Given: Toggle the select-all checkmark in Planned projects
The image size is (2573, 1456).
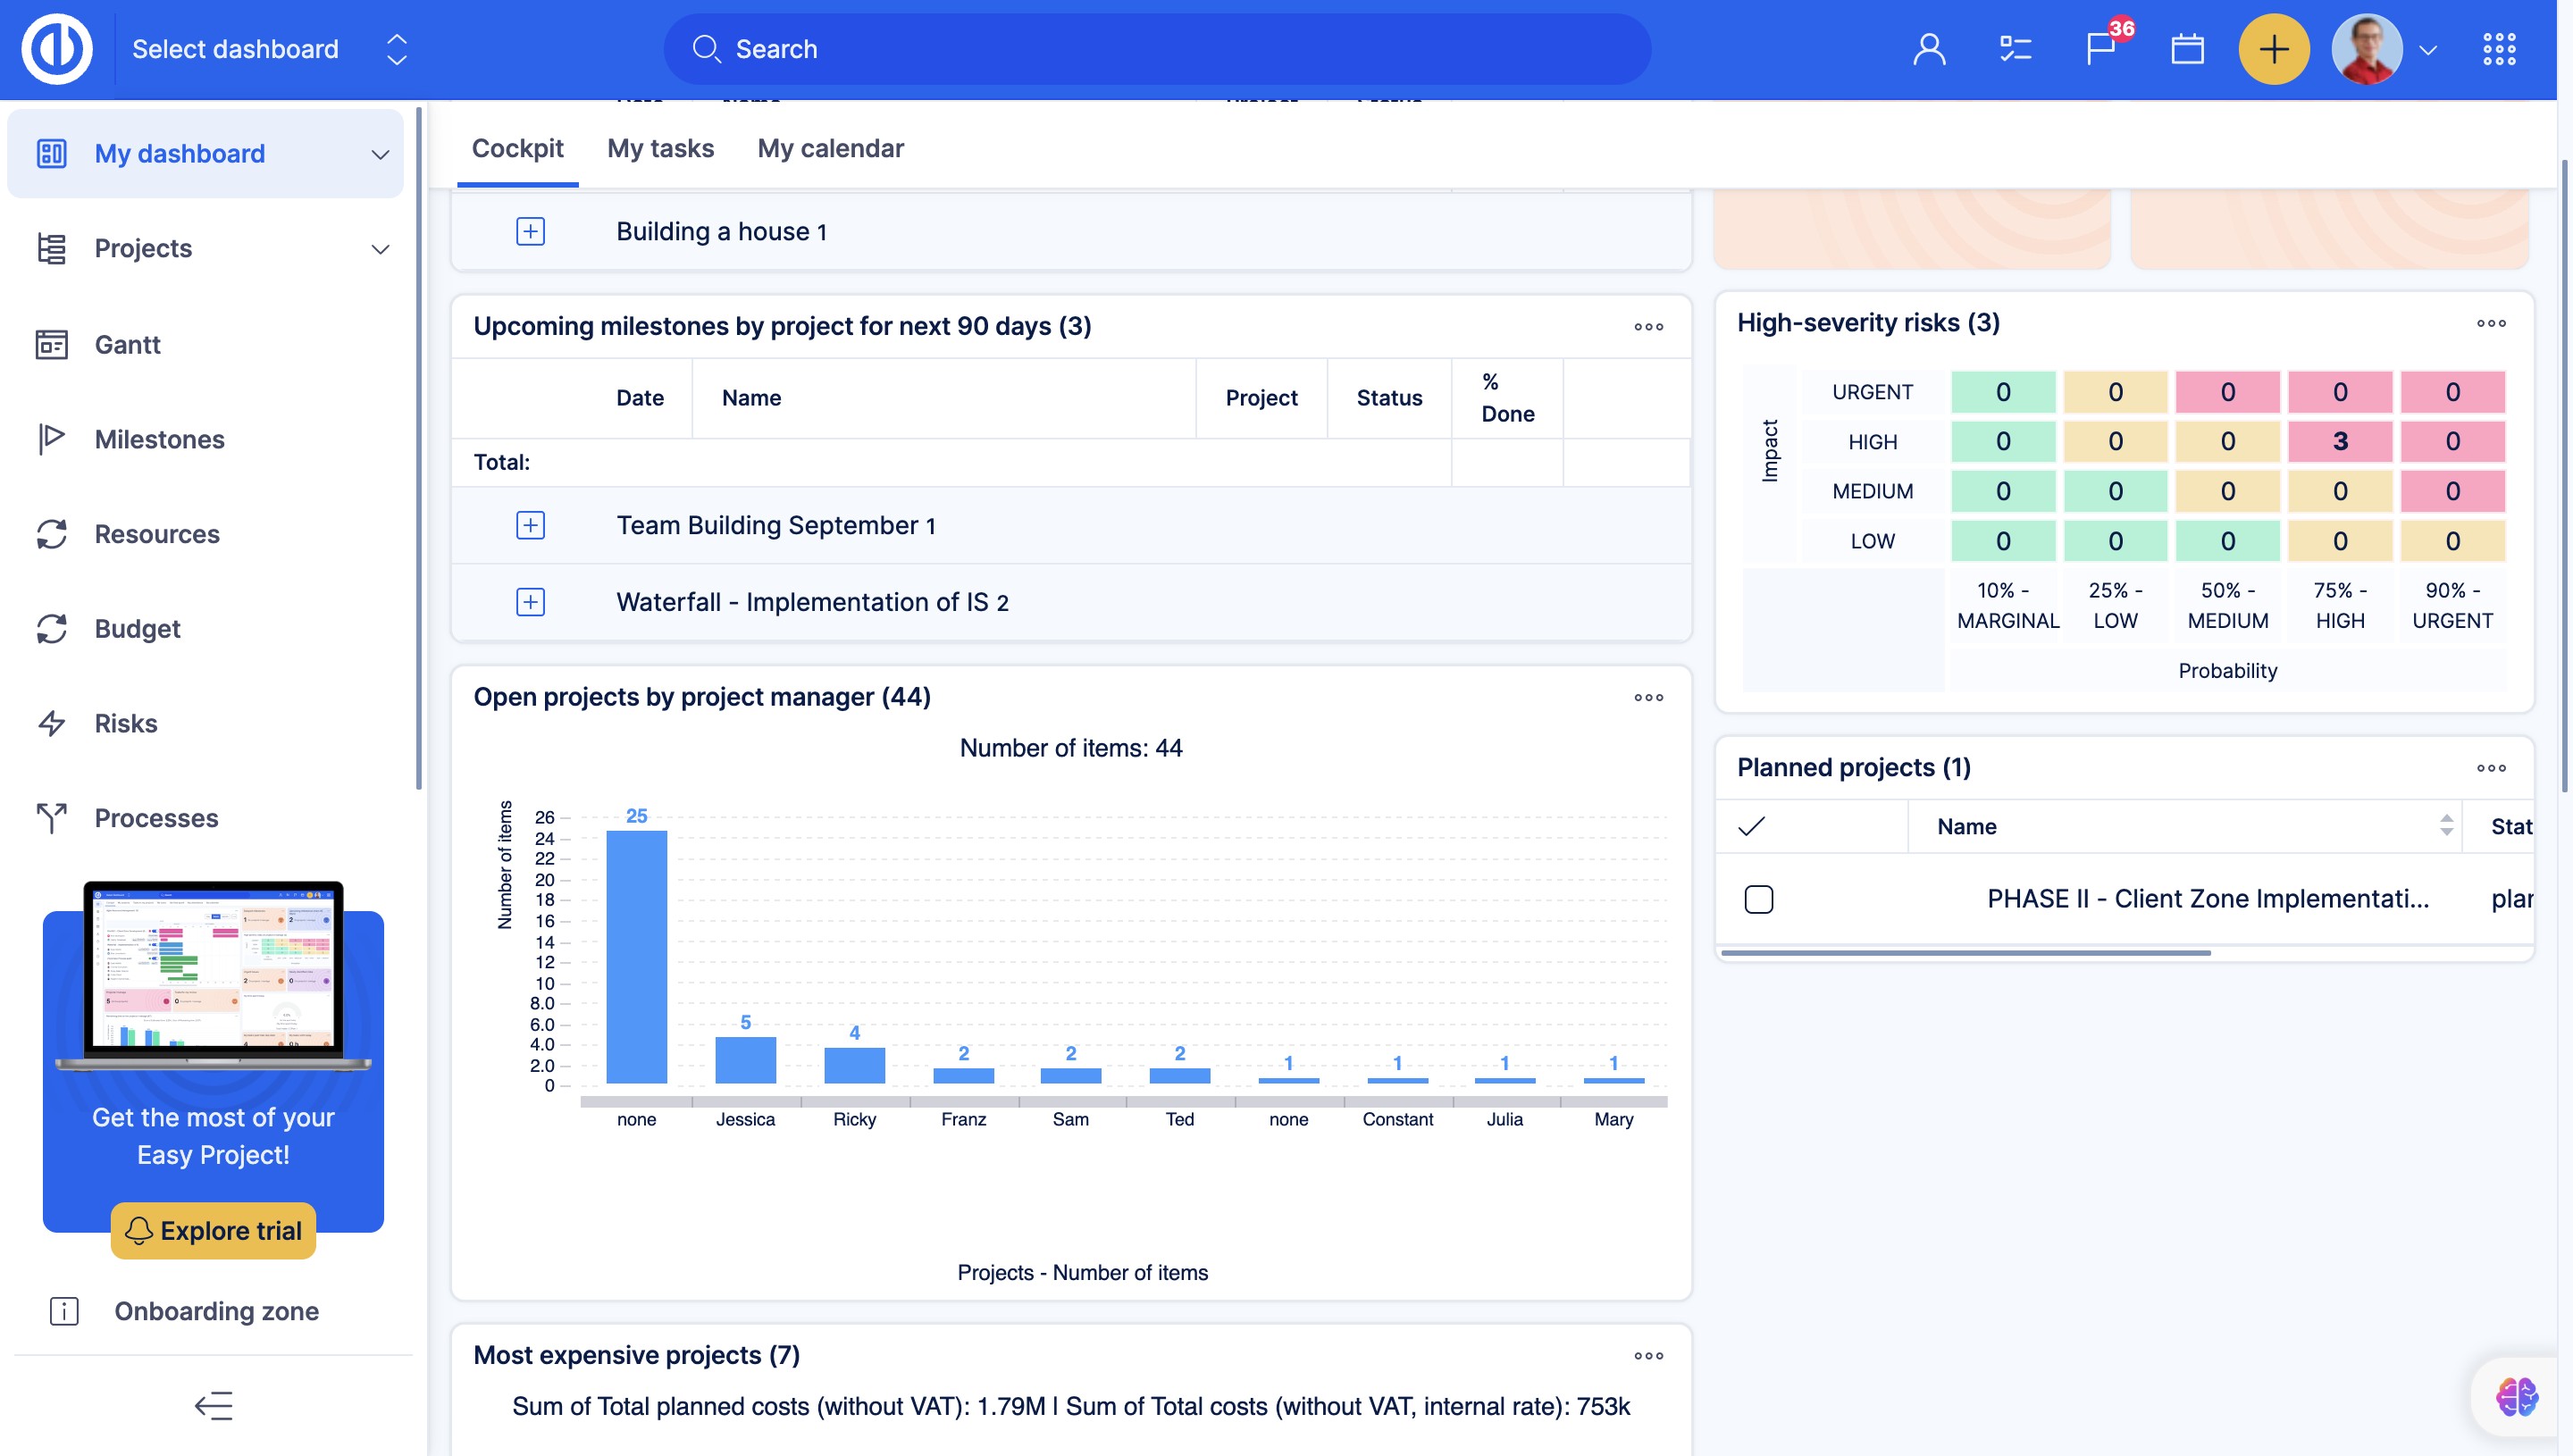Looking at the screenshot, I should pos(1751,826).
